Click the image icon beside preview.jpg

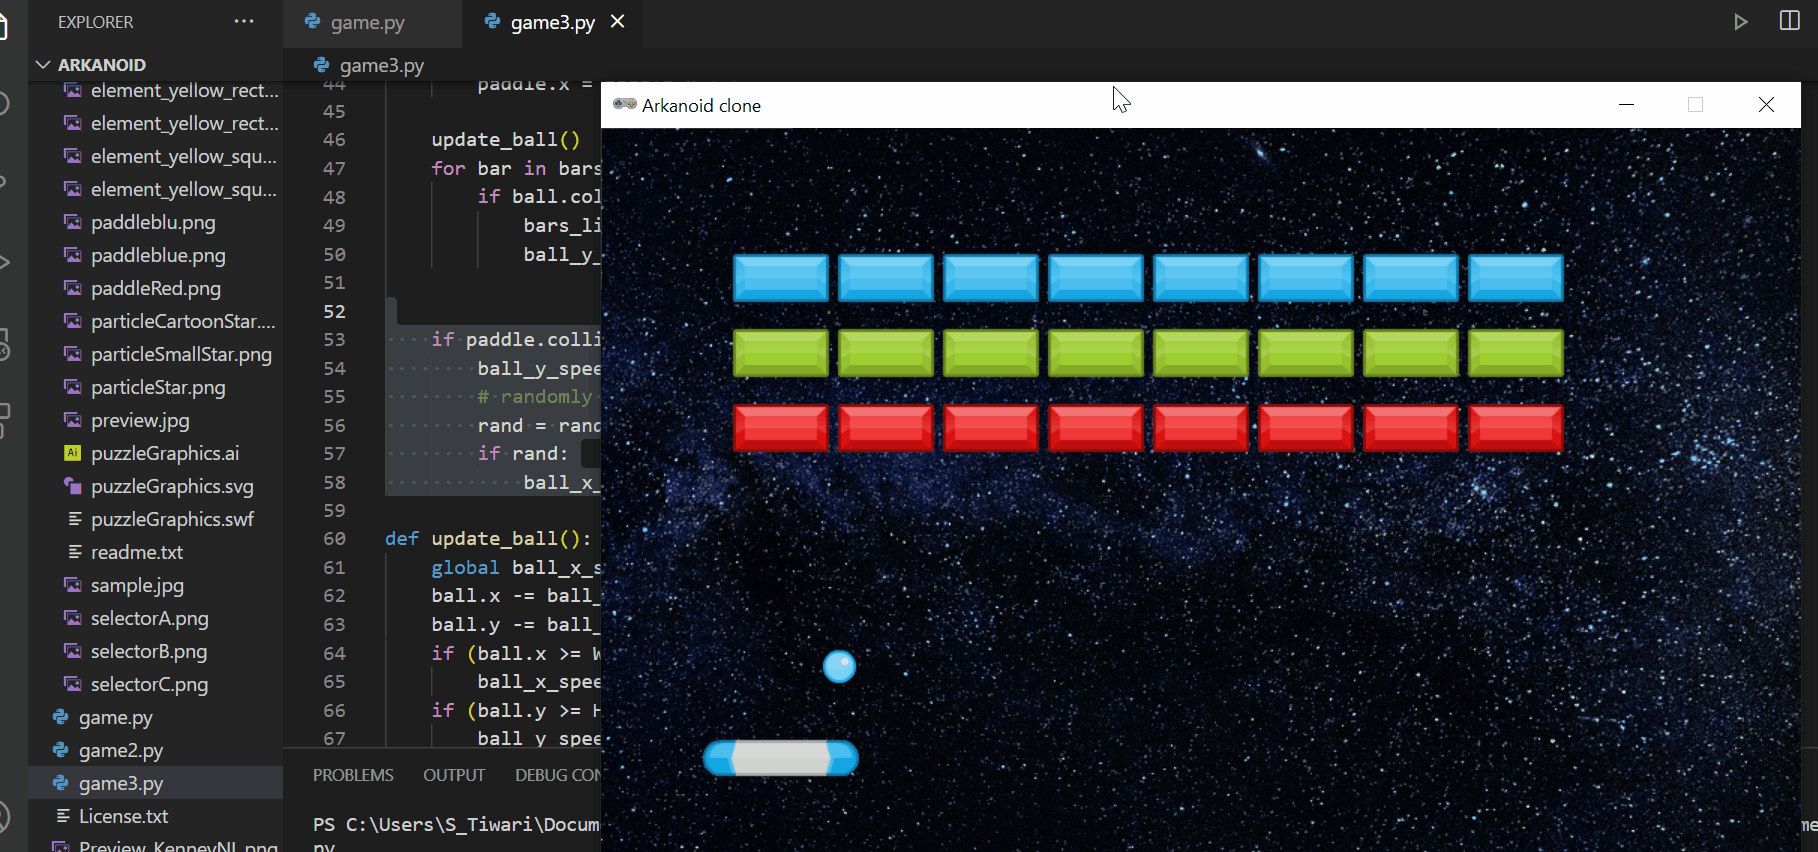72,420
